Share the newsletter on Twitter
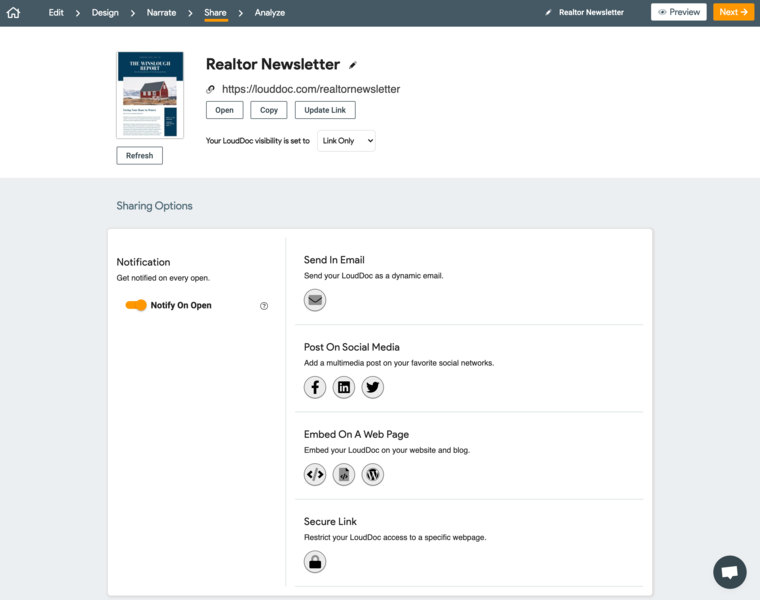The width and height of the screenshot is (760, 600). 373,387
